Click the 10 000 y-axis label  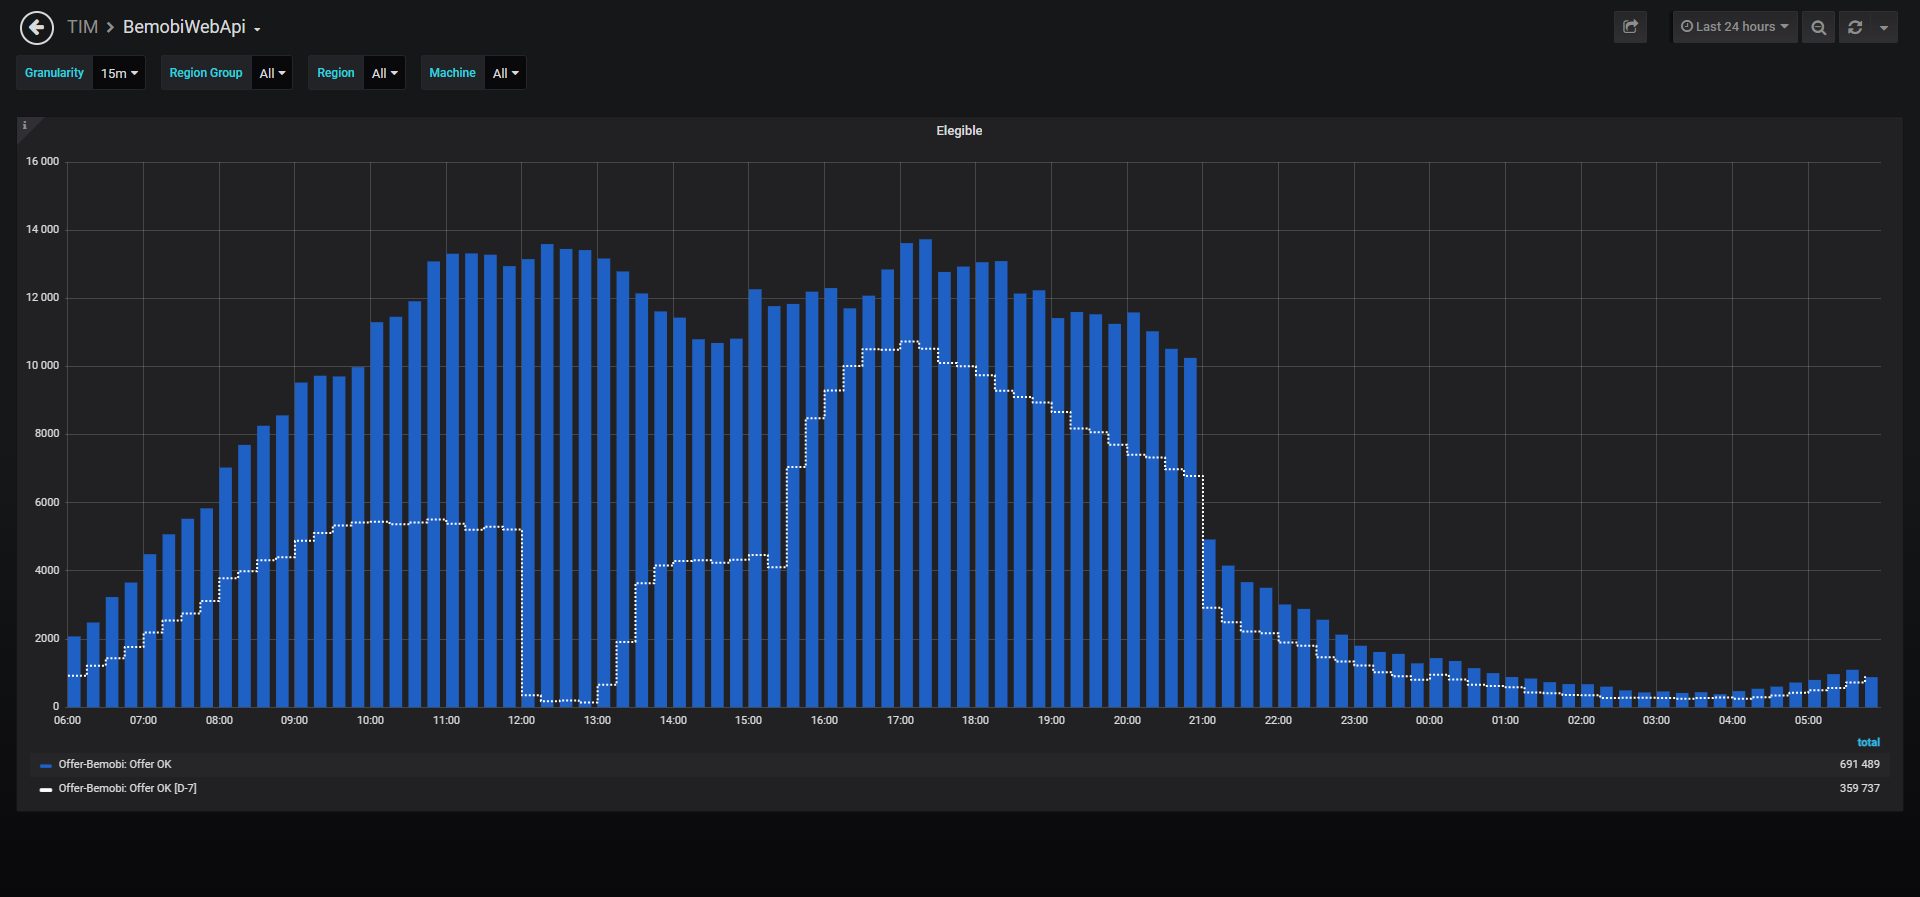[42, 365]
